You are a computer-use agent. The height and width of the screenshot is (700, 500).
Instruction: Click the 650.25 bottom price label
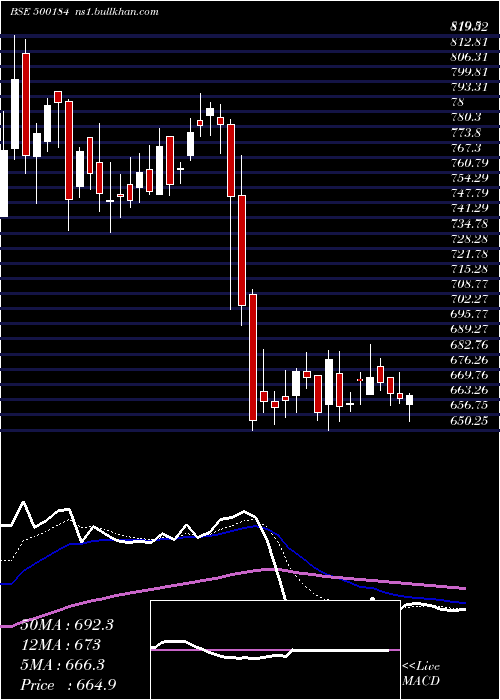pyautogui.click(x=470, y=421)
